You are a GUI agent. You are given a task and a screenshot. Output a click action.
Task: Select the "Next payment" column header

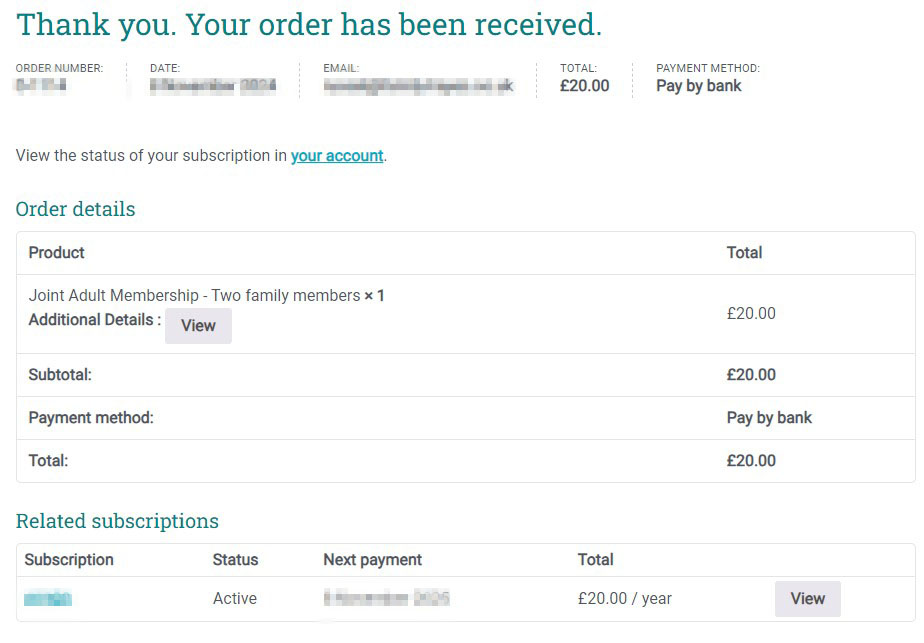(x=372, y=560)
